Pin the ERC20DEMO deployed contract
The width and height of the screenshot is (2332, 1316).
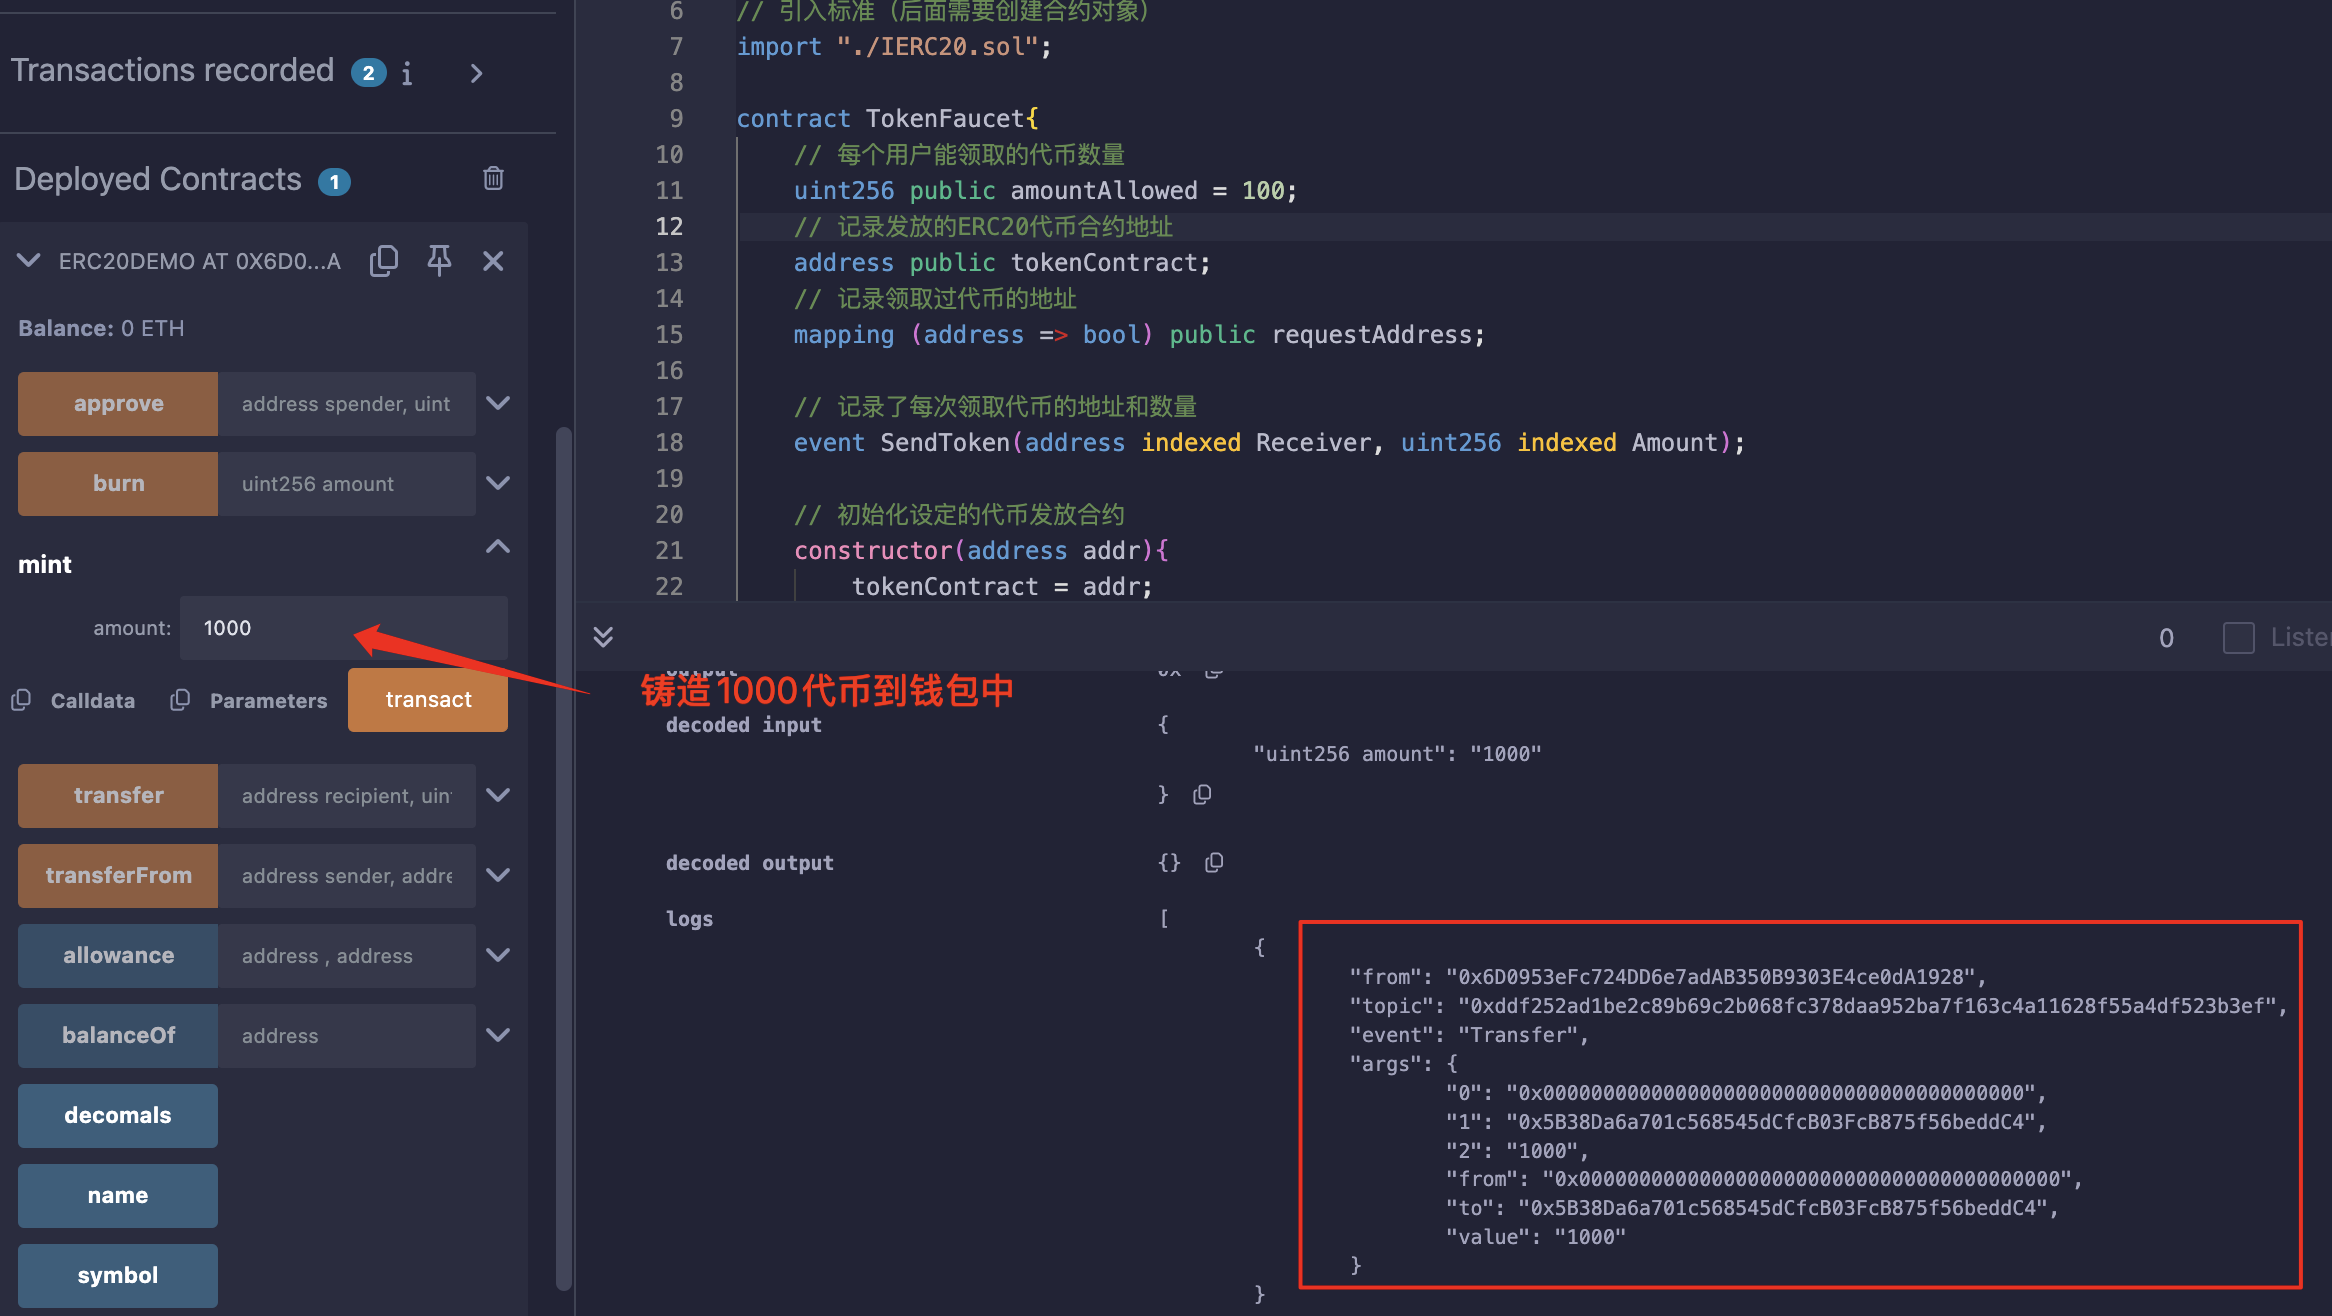pyautogui.click(x=439, y=261)
